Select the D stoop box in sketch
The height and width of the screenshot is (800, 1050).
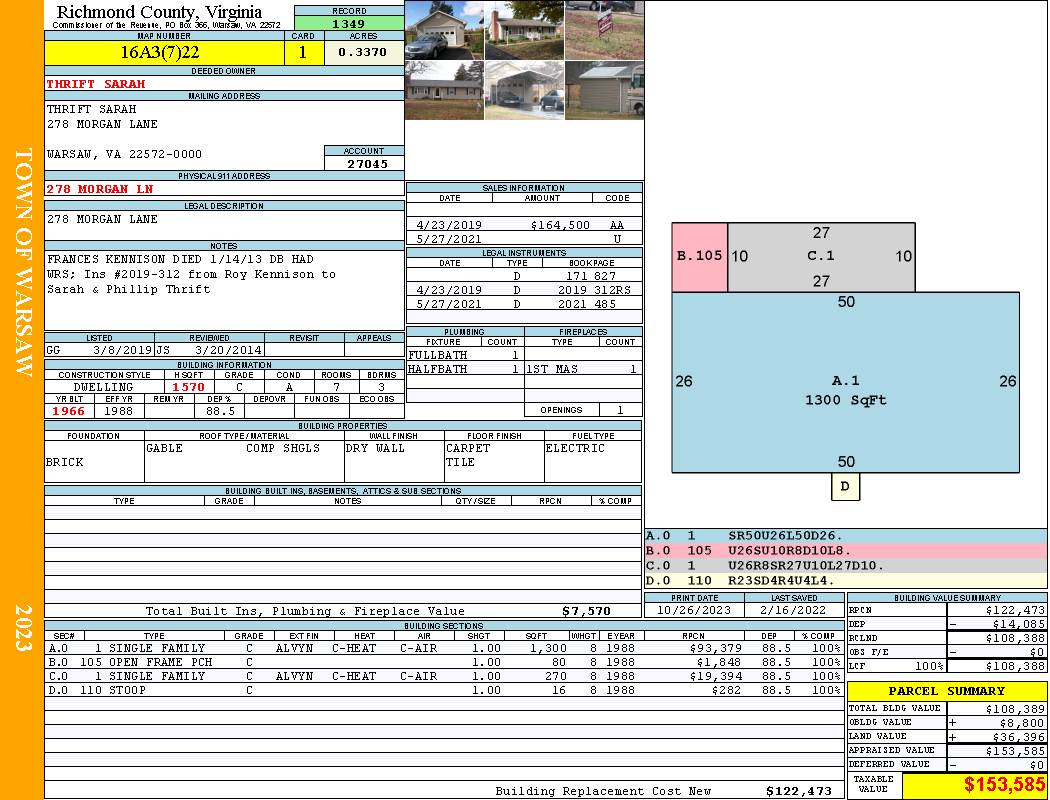point(845,487)
